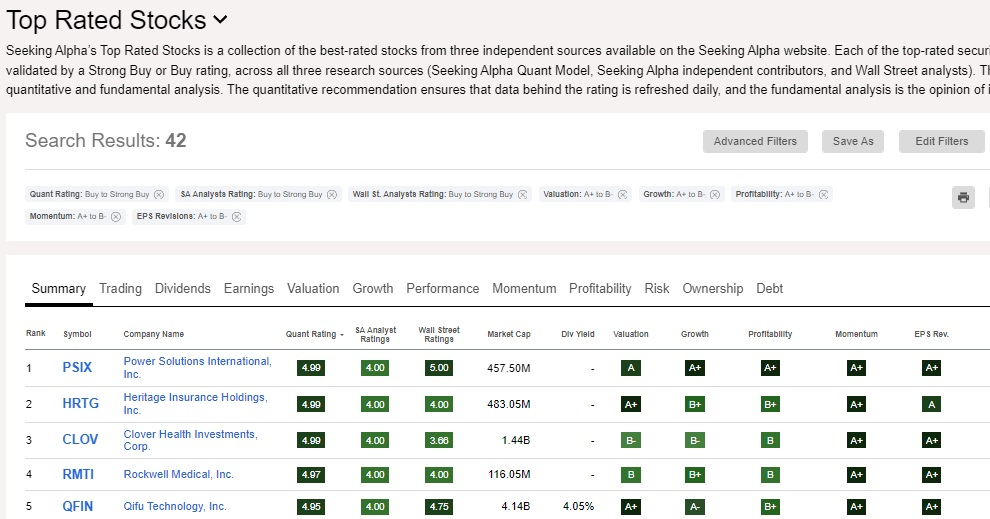
Task: Remove the Valuation filter chip
Action: (623, 194)
